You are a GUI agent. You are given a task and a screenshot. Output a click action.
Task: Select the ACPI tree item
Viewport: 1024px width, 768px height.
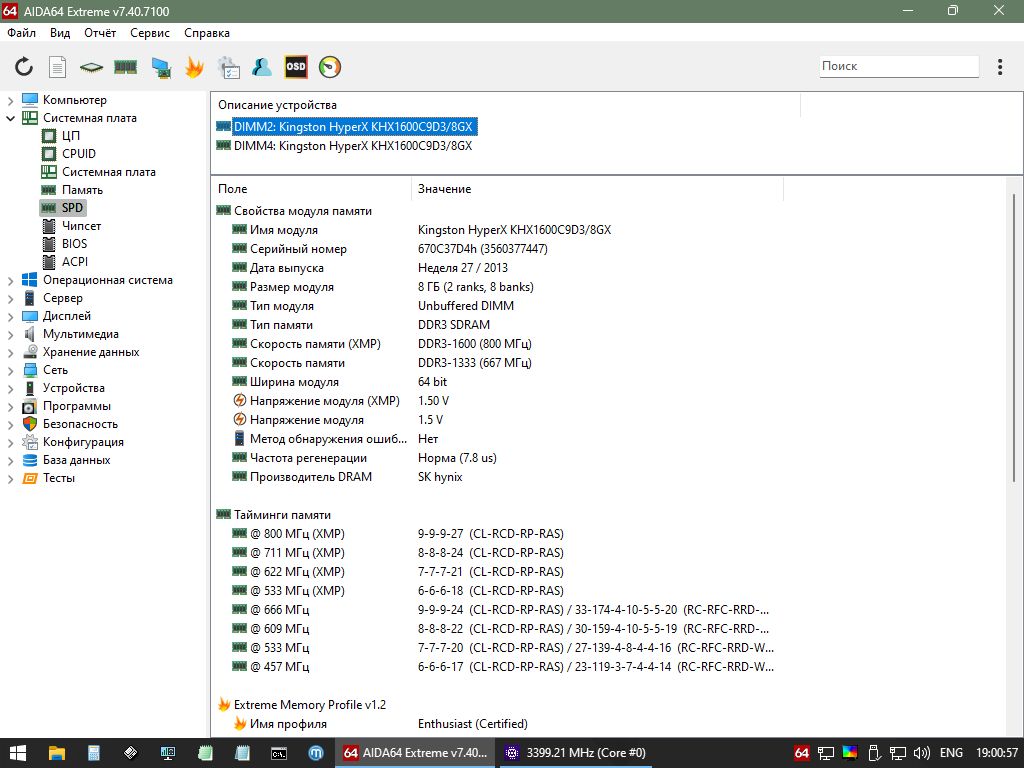pos(74,262)
